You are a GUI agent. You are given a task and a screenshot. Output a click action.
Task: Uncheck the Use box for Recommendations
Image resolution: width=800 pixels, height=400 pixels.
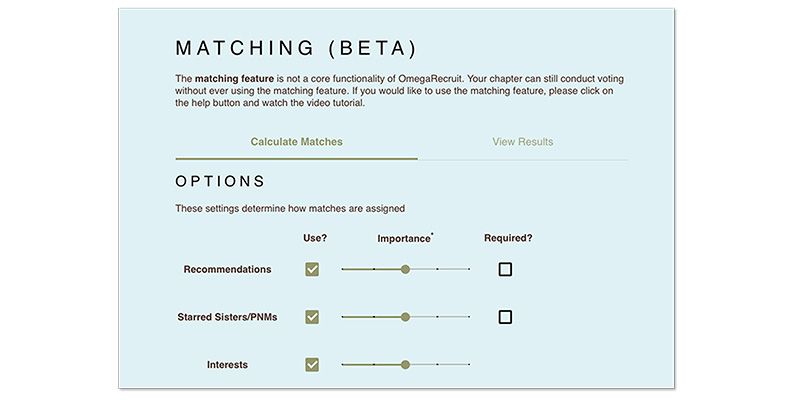pyautogui.click(x=312, y=269)
